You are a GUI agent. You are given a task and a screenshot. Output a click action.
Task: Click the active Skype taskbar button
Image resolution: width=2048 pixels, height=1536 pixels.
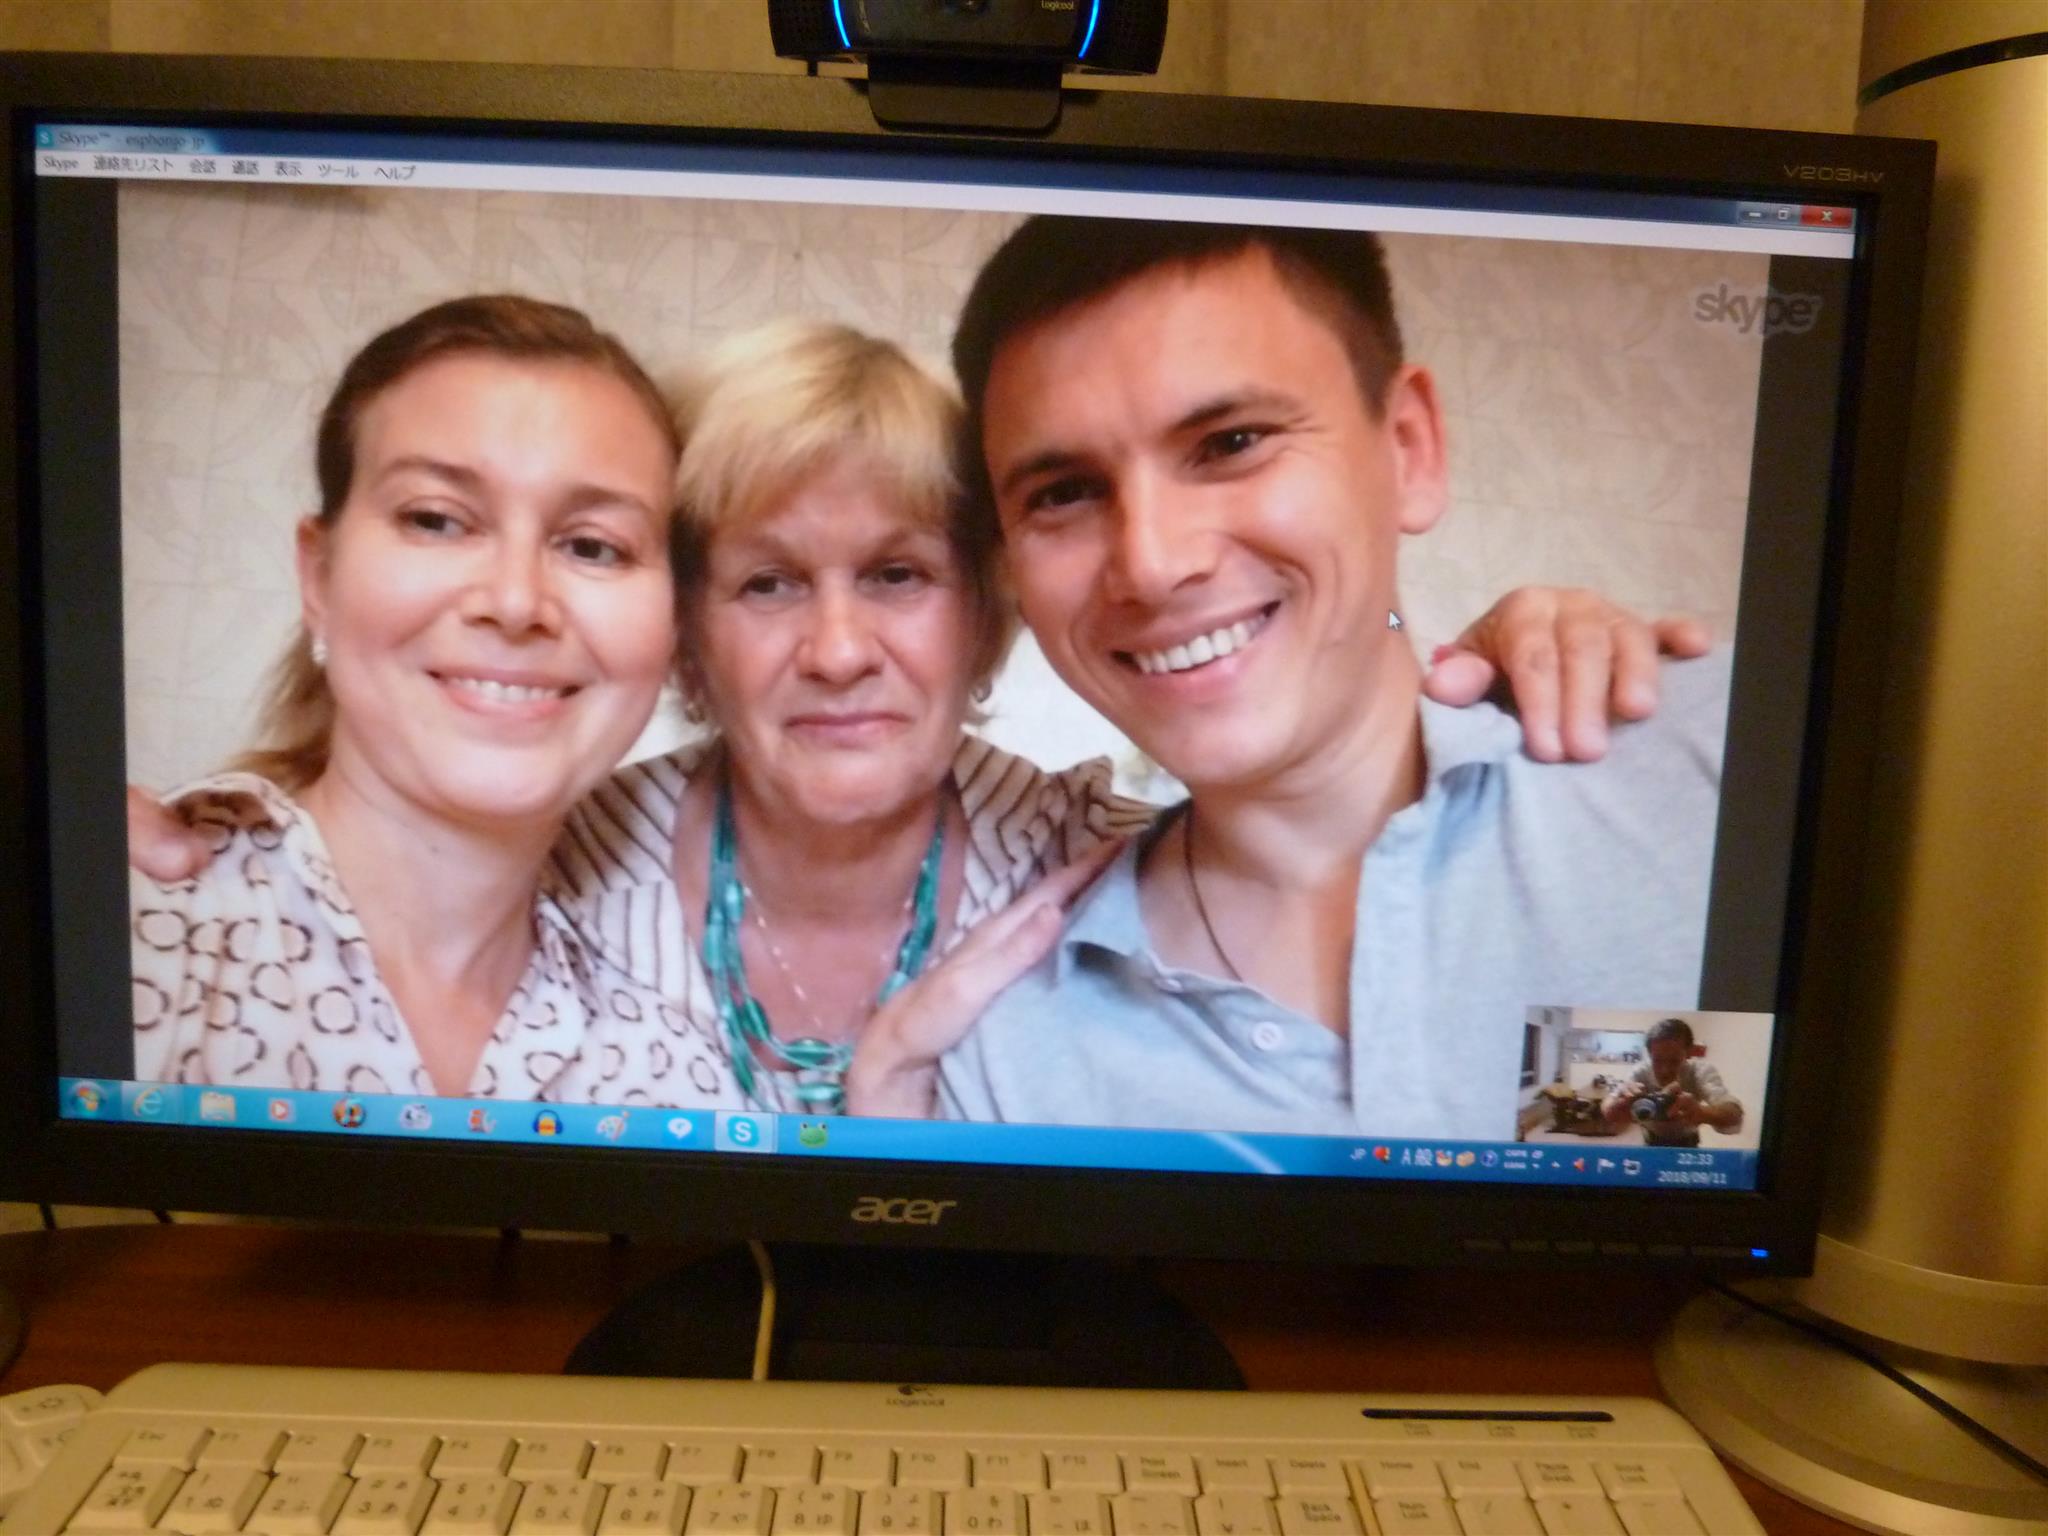pos(744,1131)
